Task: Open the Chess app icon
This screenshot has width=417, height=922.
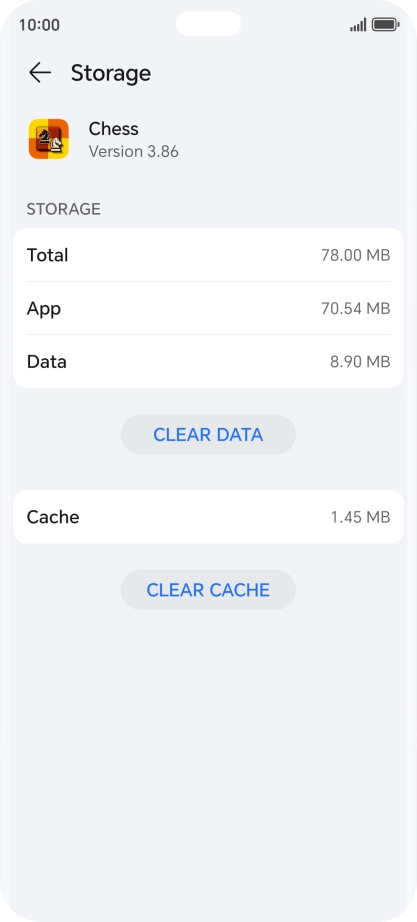Action: 49,139
